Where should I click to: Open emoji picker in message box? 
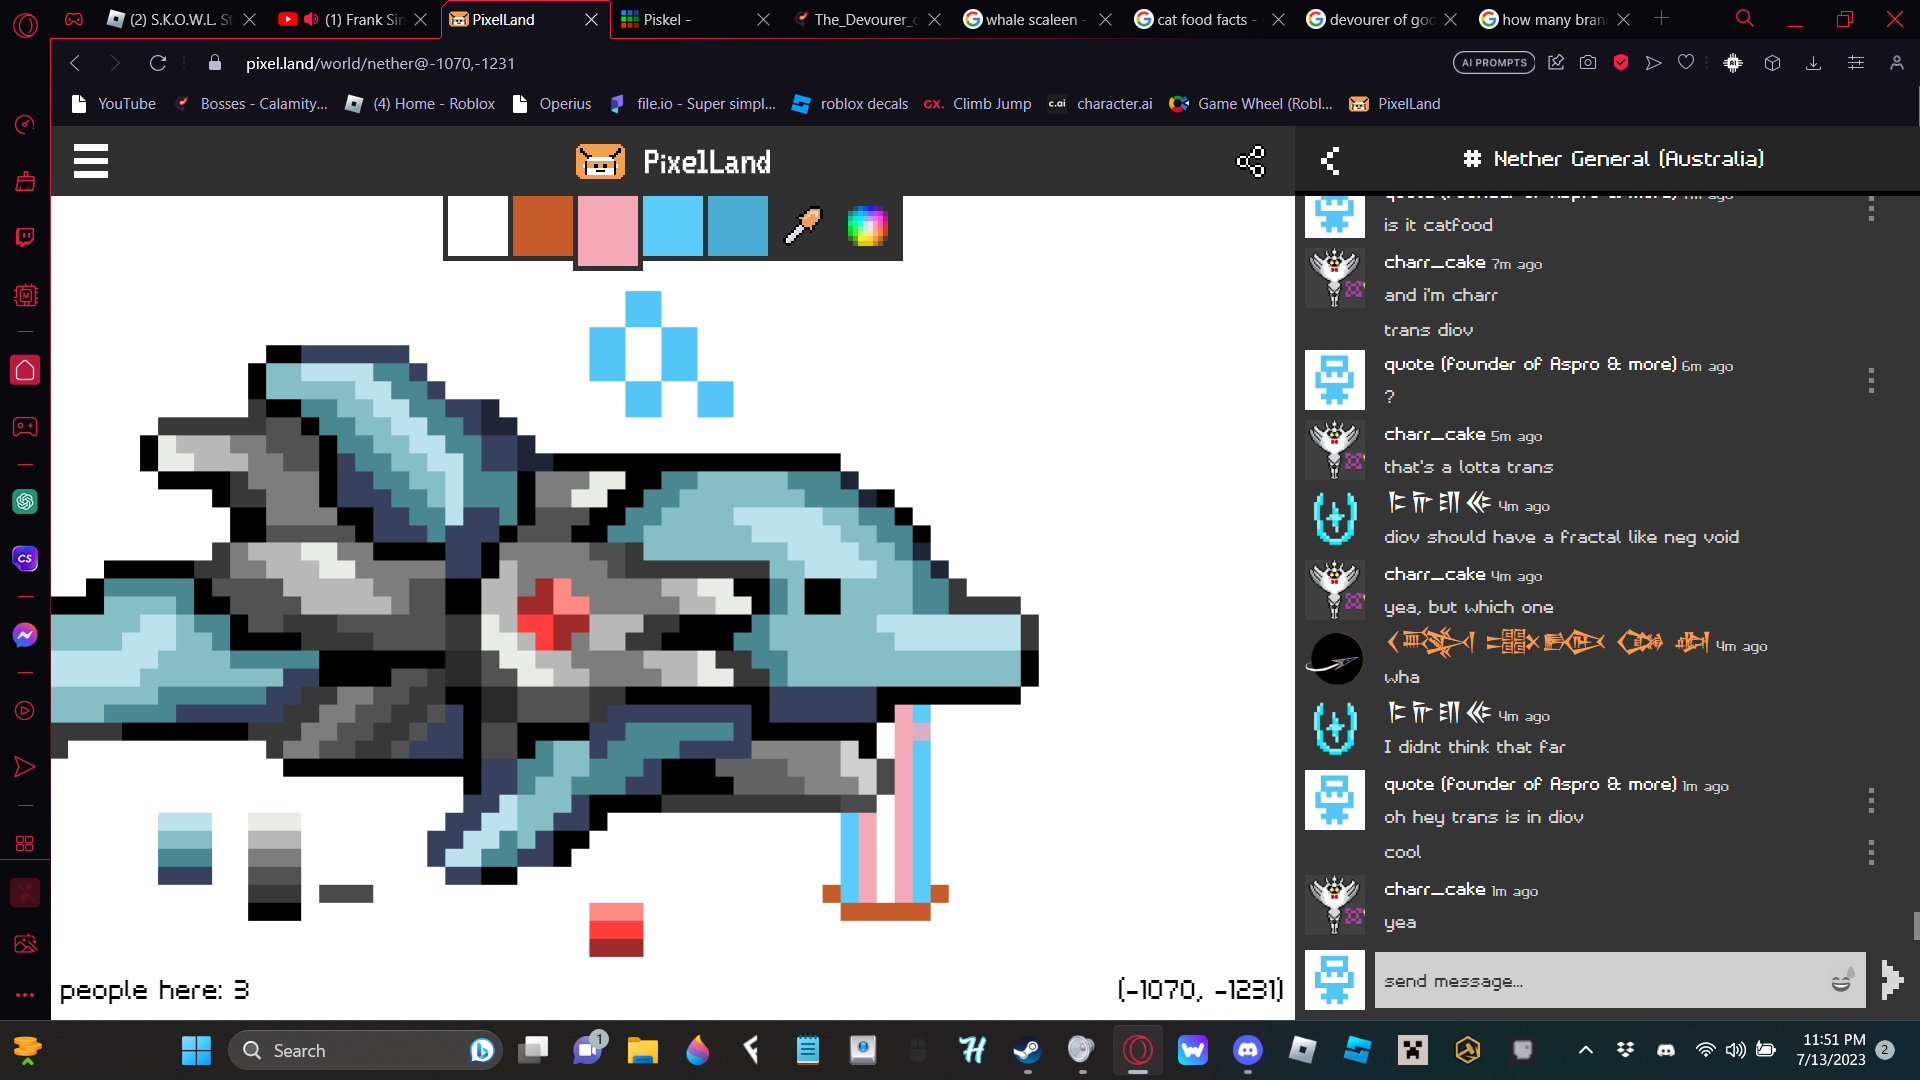pos(1841,980)
